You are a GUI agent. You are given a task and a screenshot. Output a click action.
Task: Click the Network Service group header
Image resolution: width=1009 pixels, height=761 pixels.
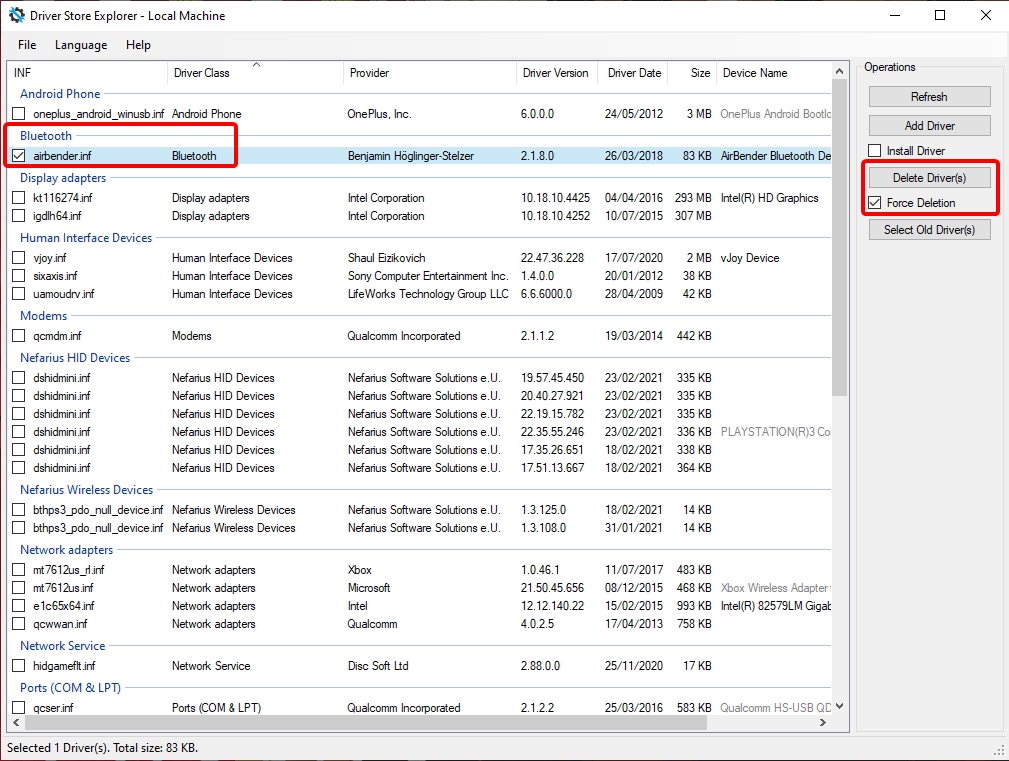point(62,646)
